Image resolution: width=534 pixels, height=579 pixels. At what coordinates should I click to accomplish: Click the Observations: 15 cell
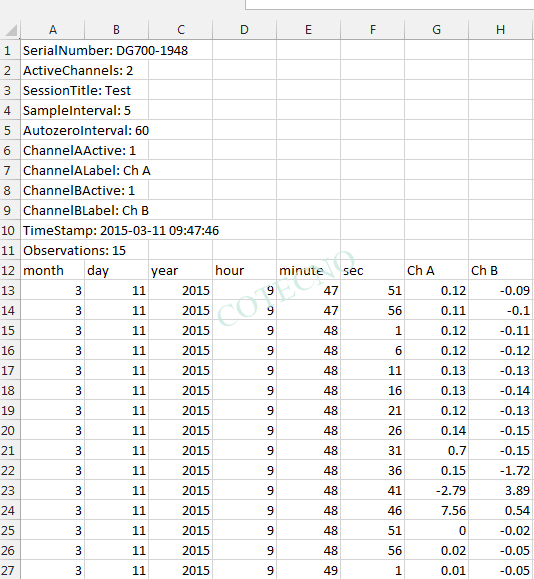tap(74, 250)
